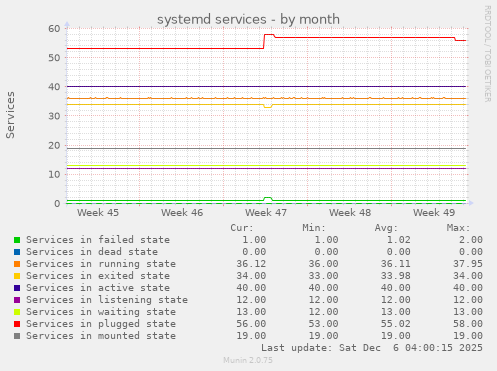Click the 'Services in exited state' label
The height and width of the screenshot is (371, 497).
click(x=98, y=276)
